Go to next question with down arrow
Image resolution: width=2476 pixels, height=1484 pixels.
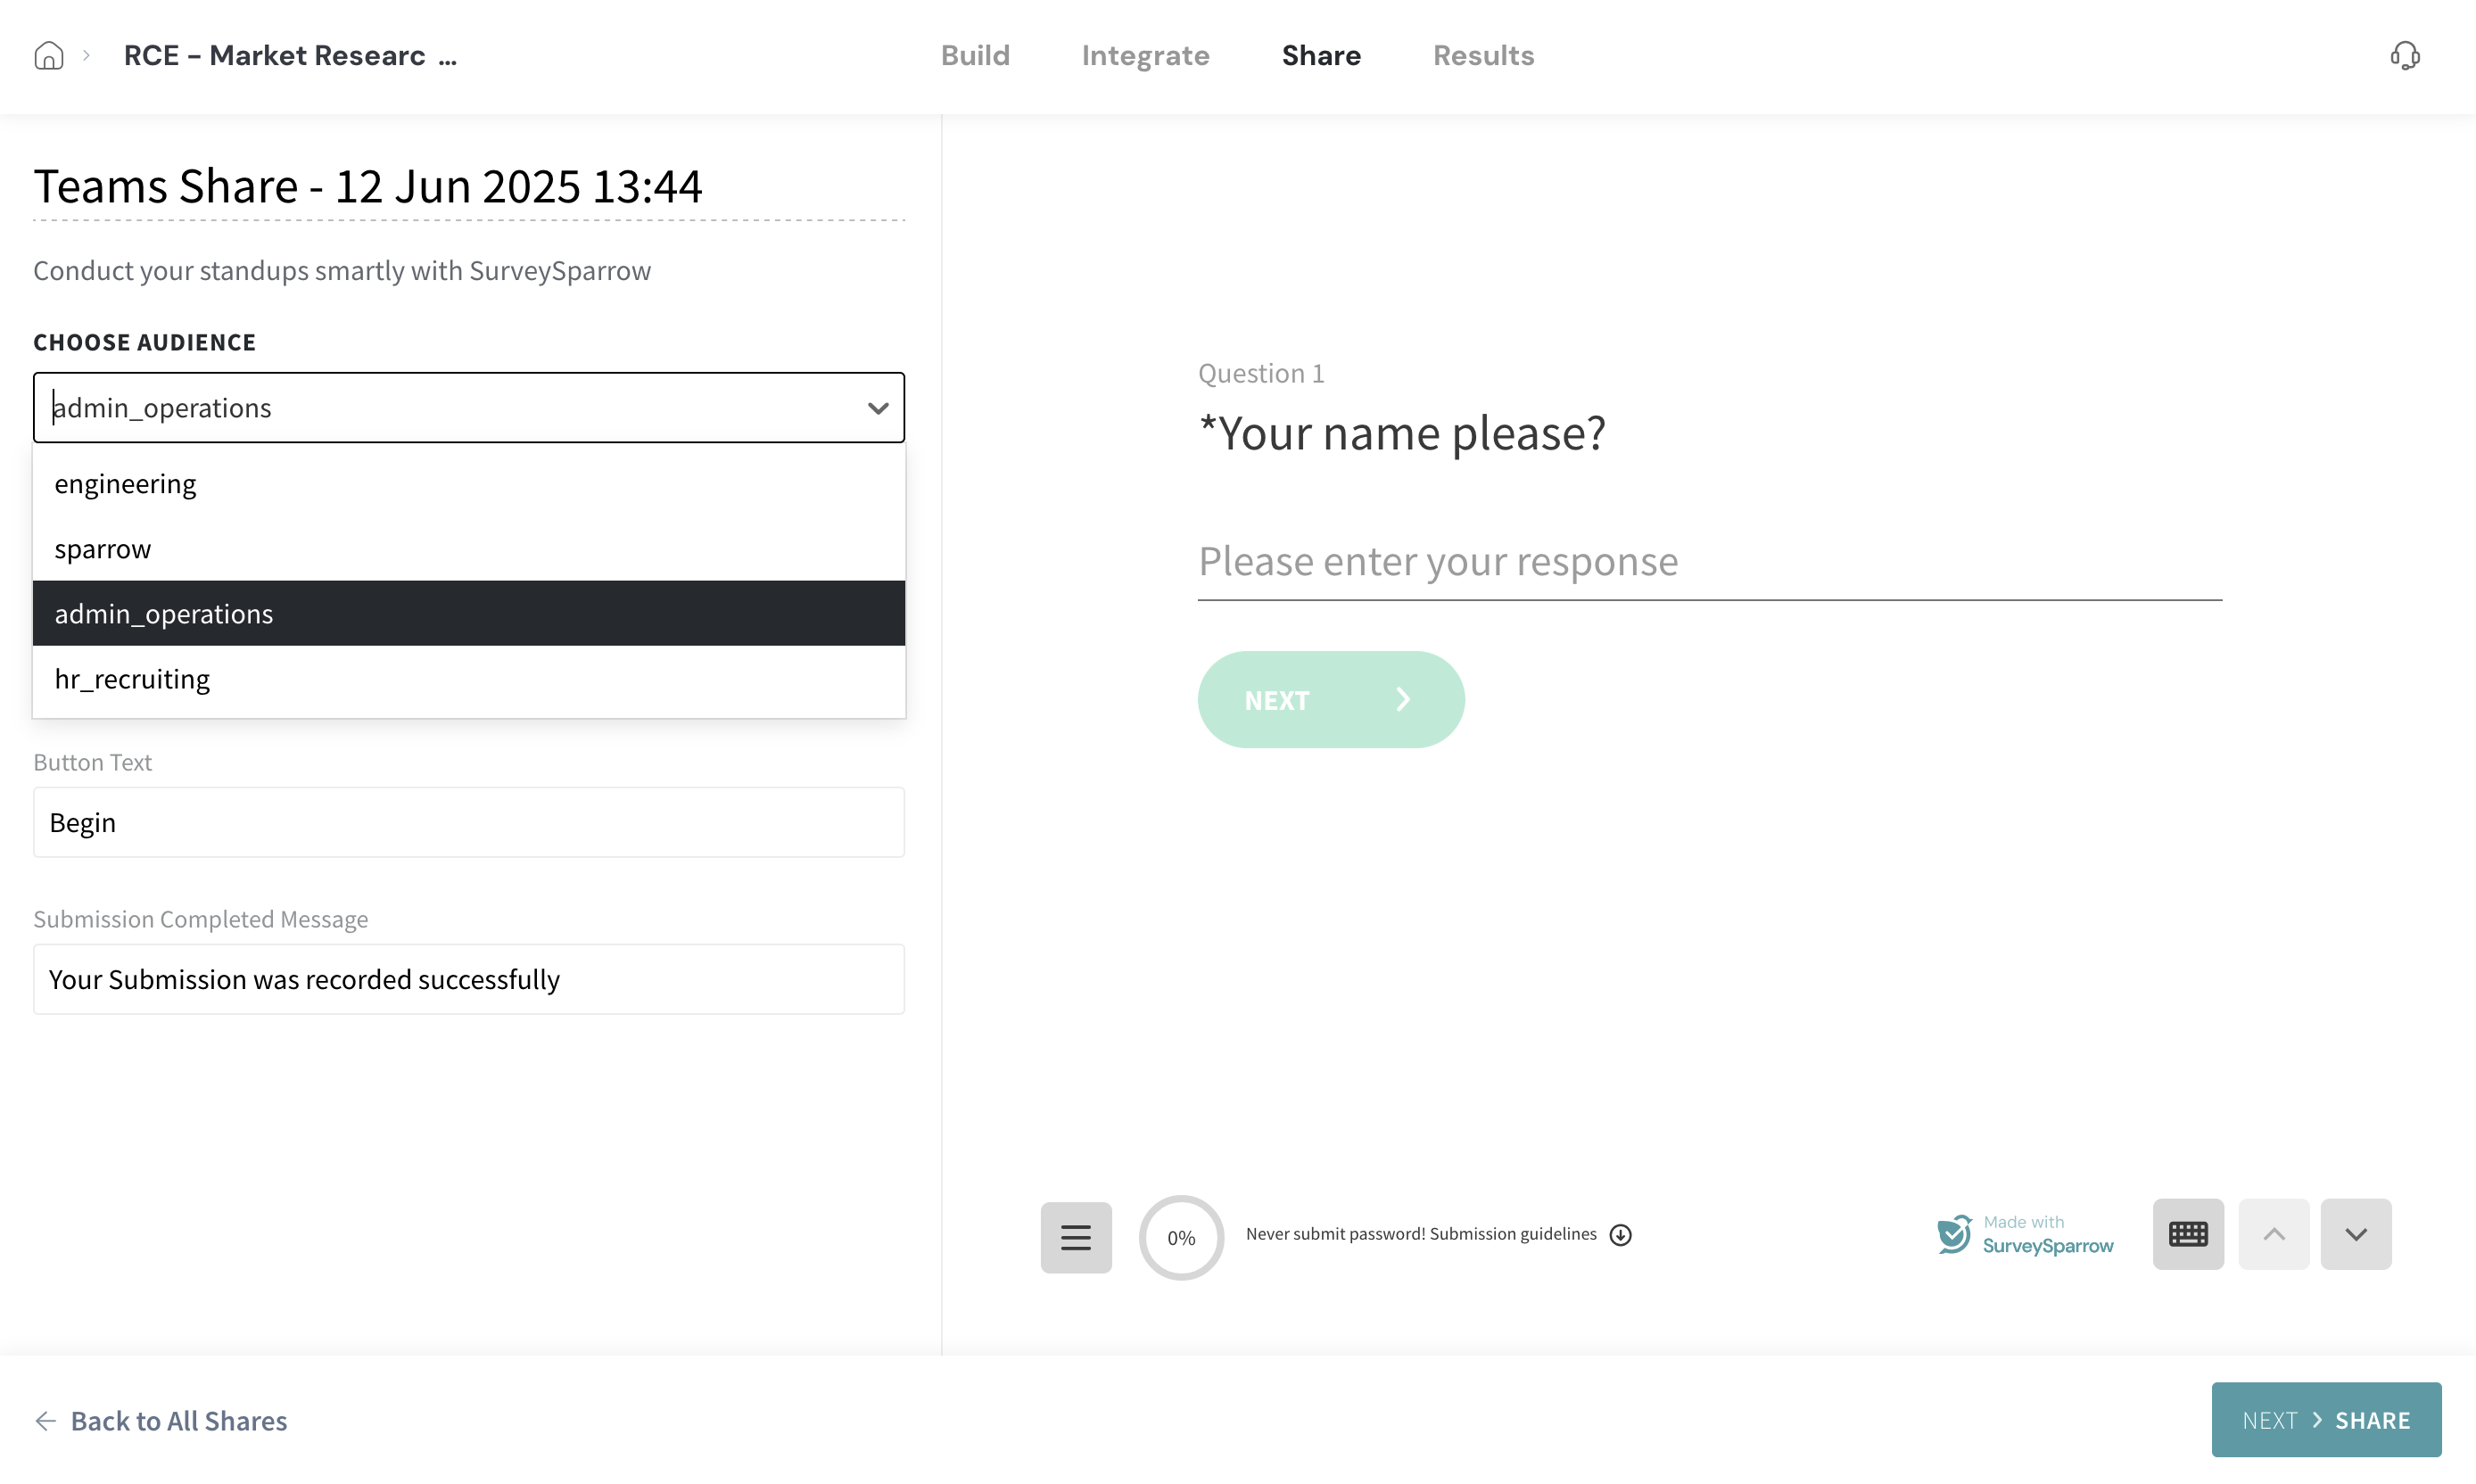click(2355, 1234)
